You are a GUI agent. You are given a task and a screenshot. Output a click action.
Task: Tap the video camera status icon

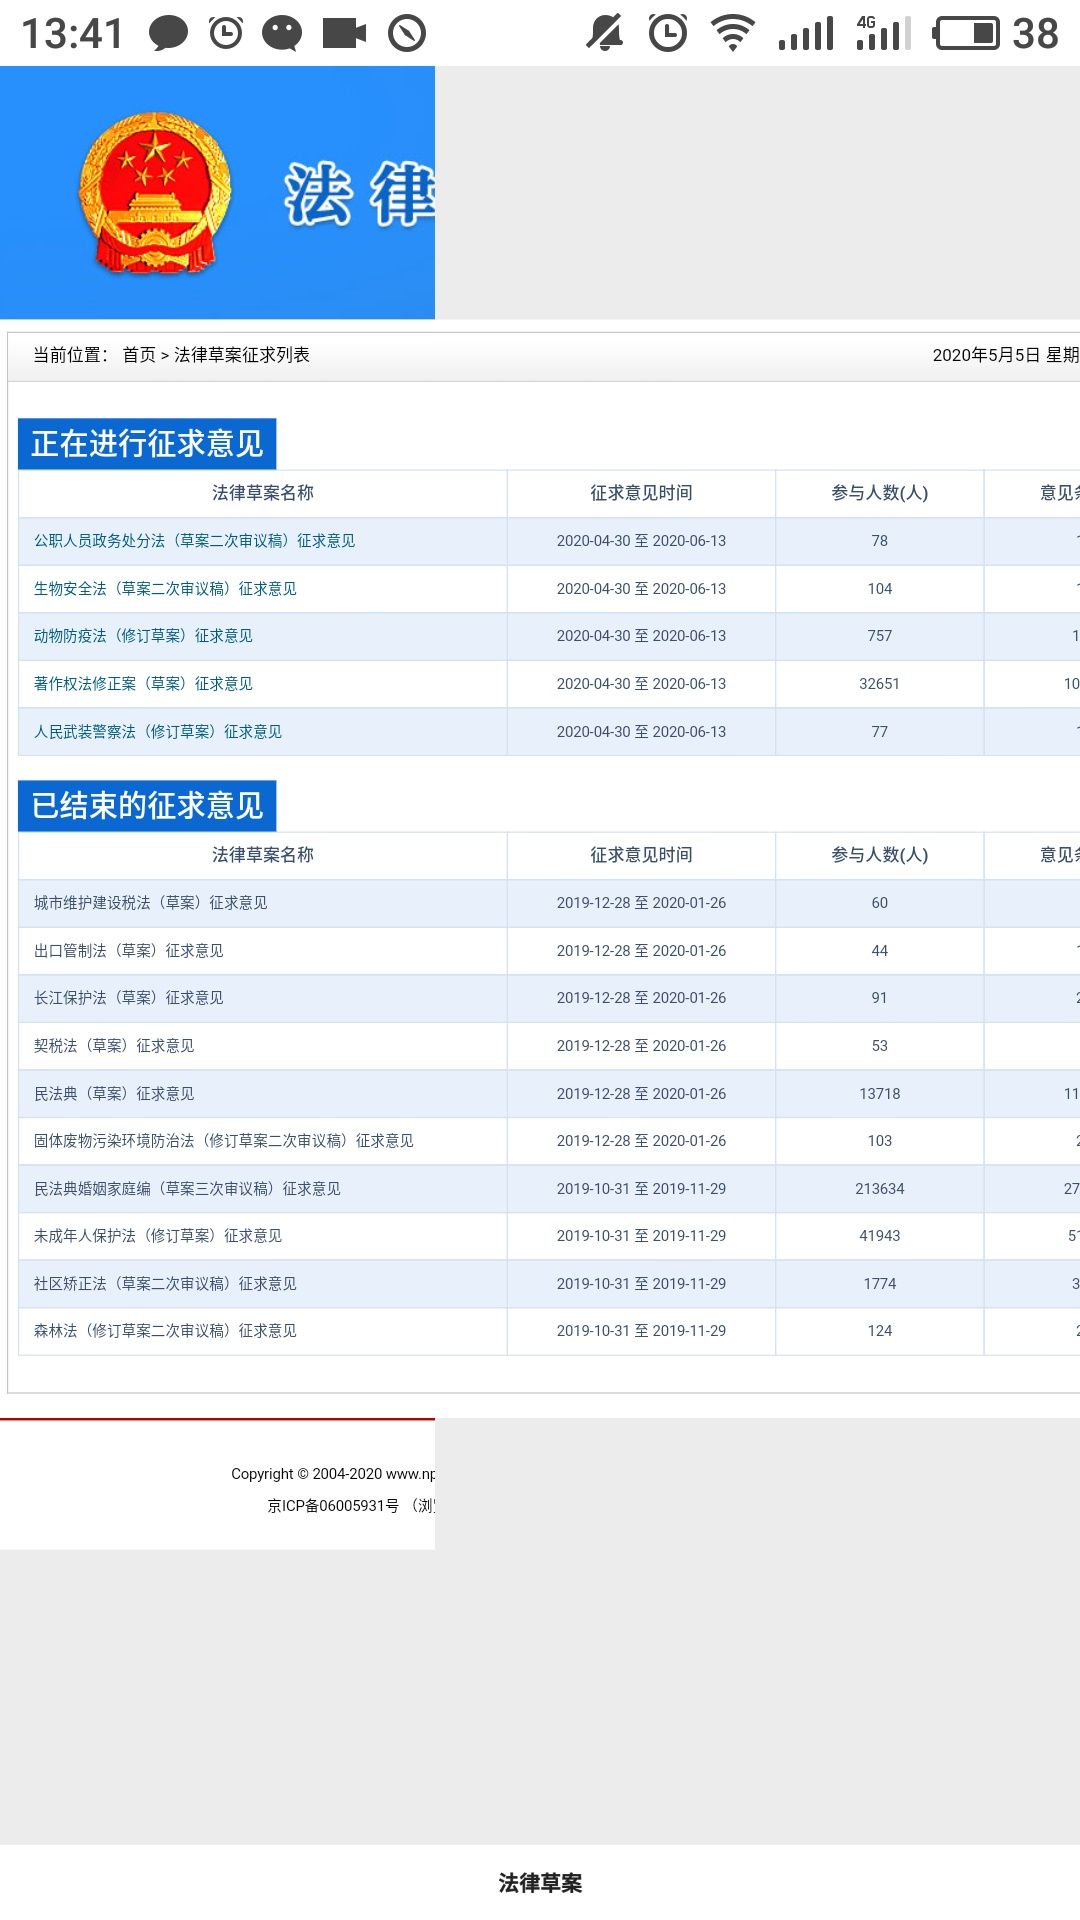tap(344, 33)
